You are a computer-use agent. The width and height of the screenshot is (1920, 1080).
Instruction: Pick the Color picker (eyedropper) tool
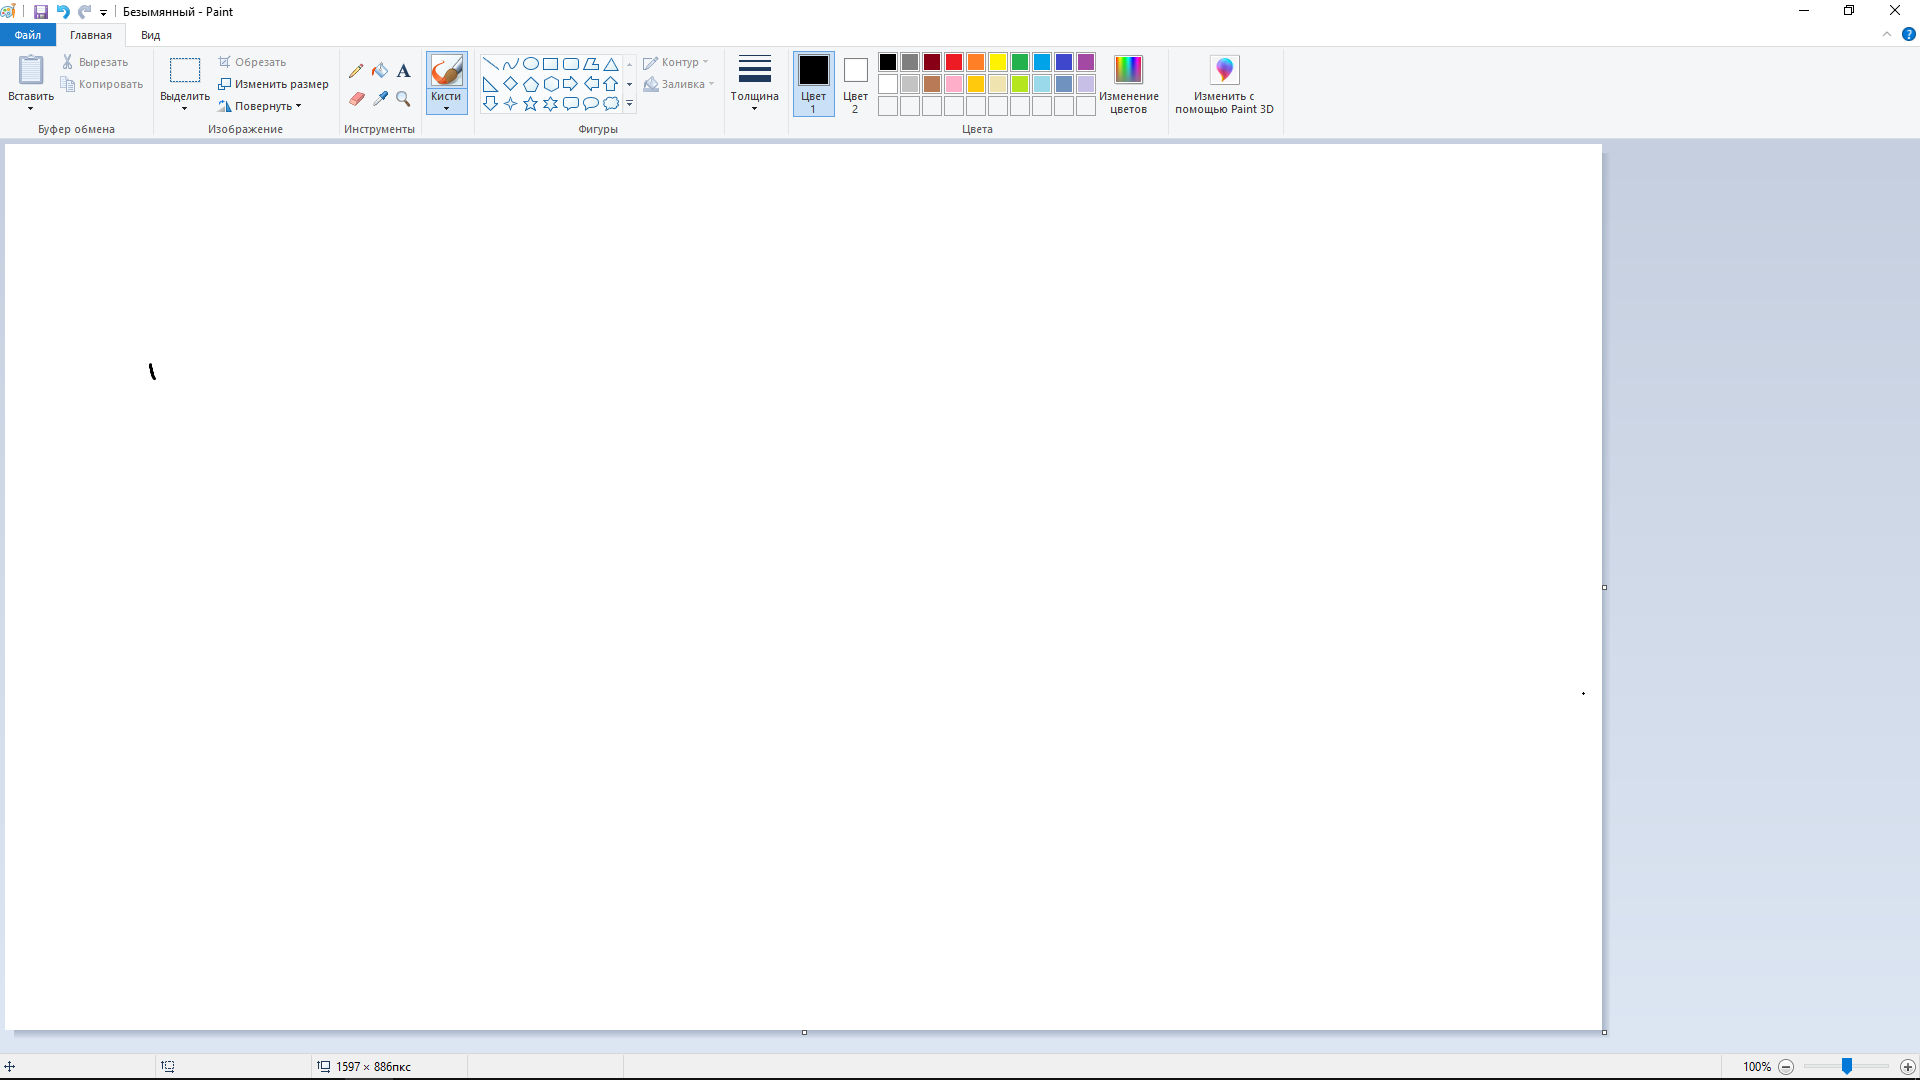click(x=380, y=99)
